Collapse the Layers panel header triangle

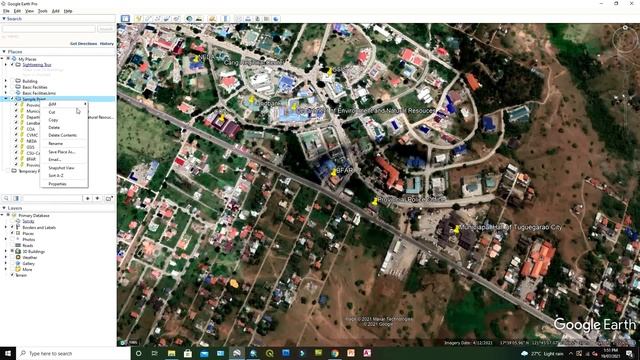point(4,208)
